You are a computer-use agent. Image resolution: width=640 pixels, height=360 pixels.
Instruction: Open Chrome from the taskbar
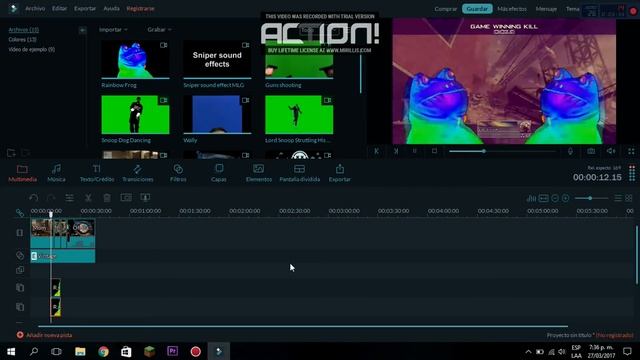point(103,351)
